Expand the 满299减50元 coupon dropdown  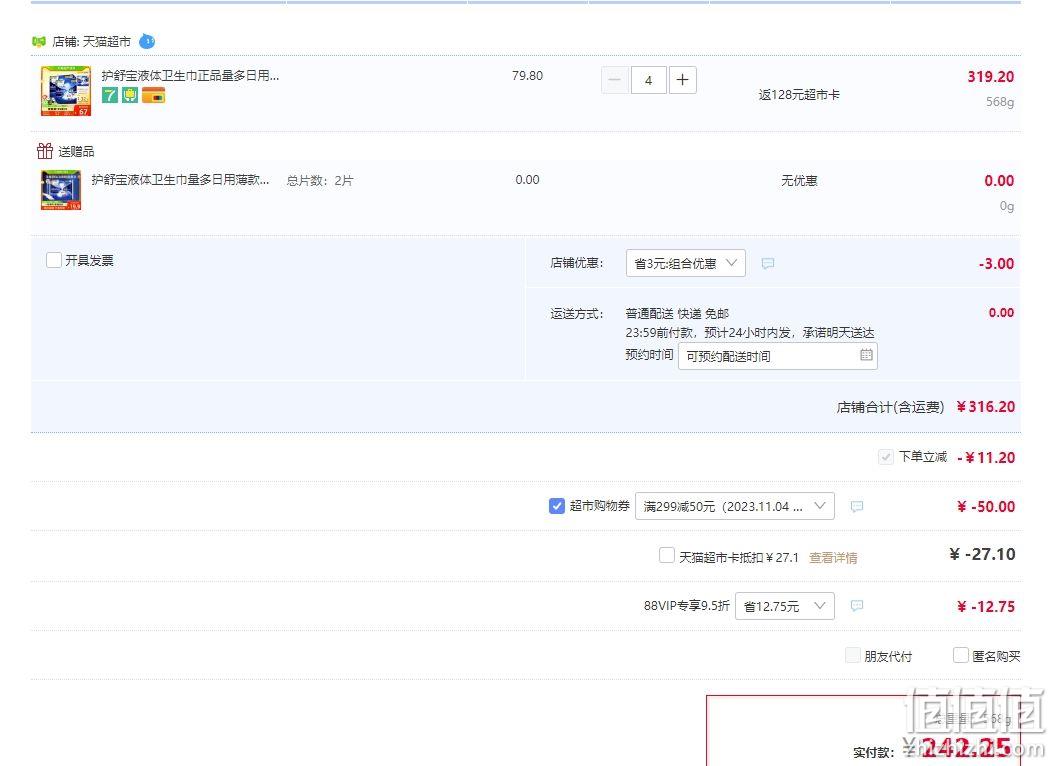[735, 506]
